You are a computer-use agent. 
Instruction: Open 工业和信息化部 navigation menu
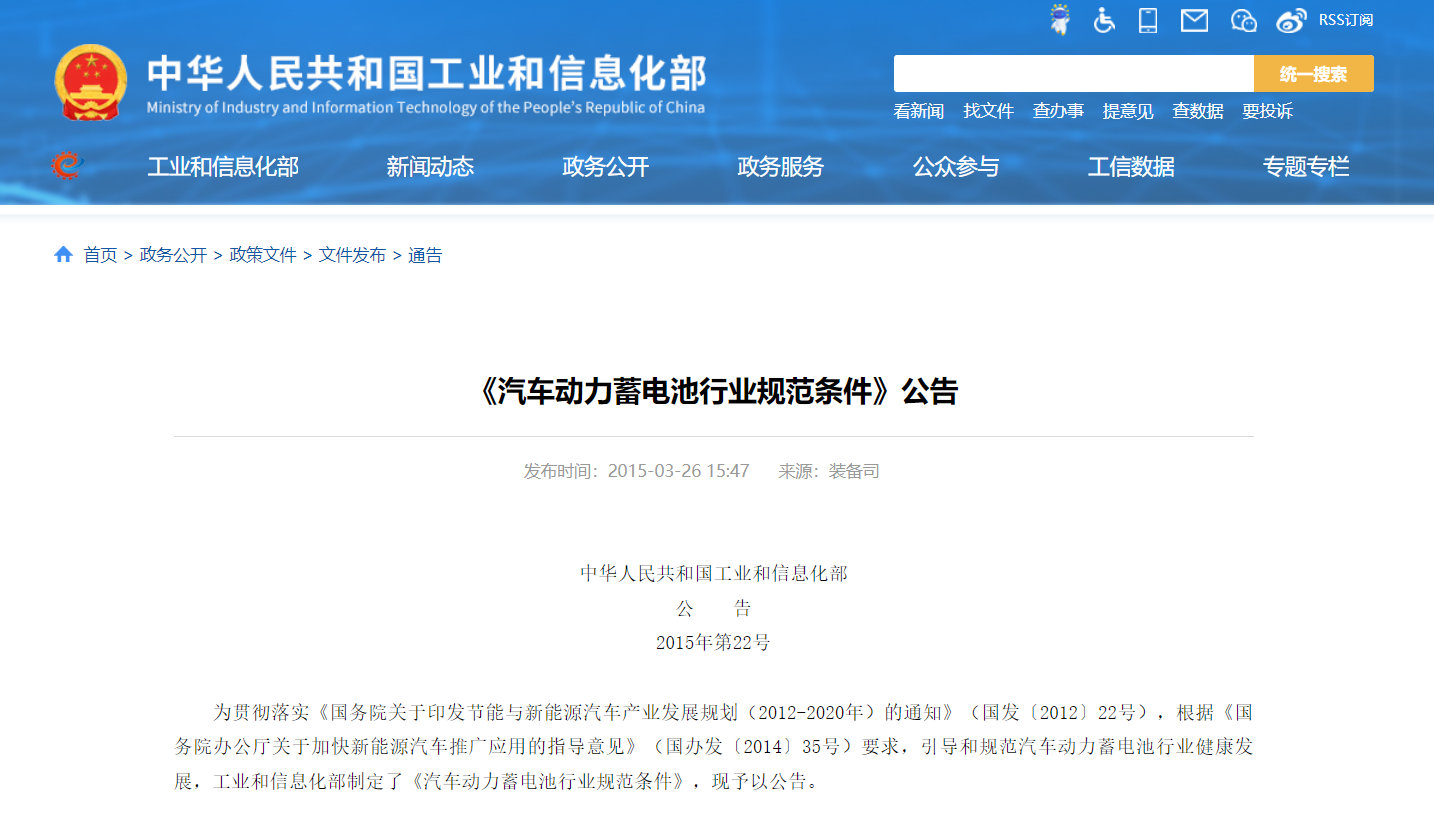223,167
